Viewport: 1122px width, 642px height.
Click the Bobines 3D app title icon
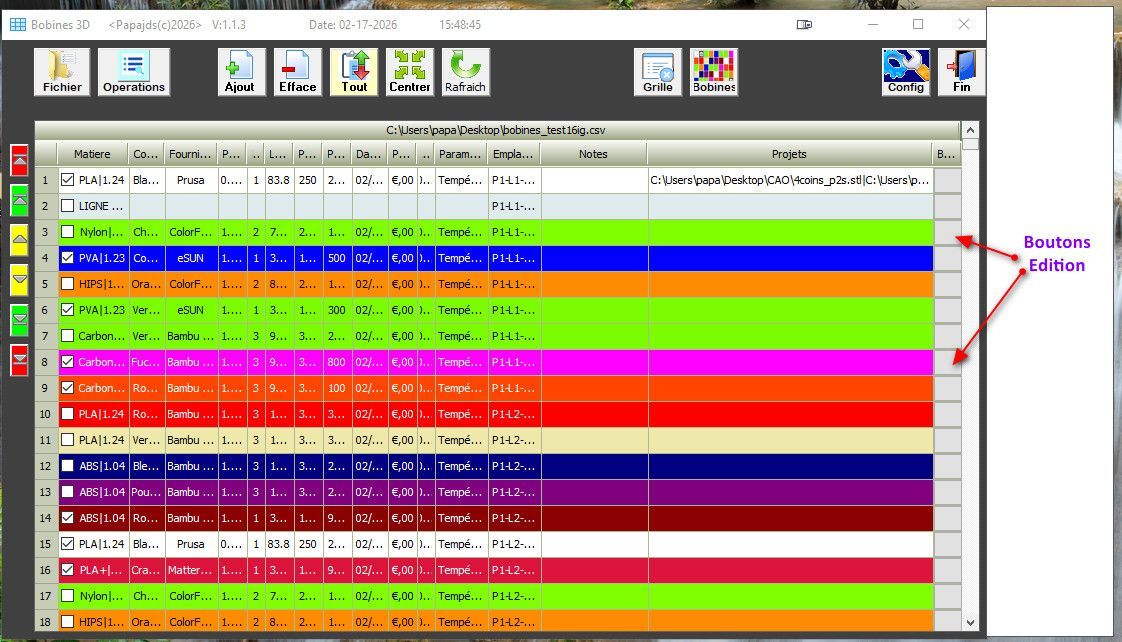[18, 24]
